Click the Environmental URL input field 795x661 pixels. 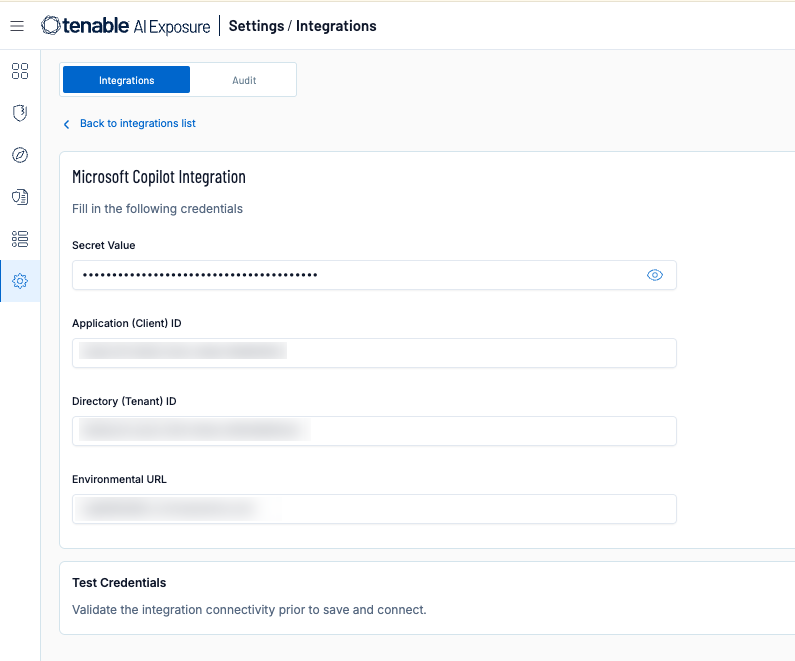(x=374, y=509)
